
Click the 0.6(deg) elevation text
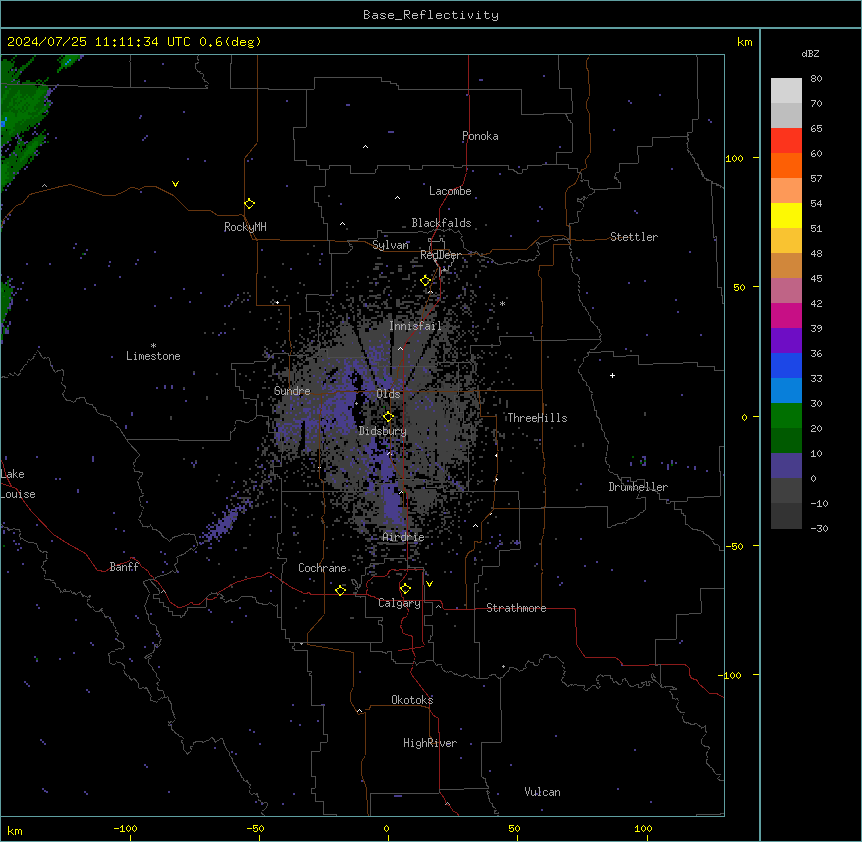coord(230,42)
